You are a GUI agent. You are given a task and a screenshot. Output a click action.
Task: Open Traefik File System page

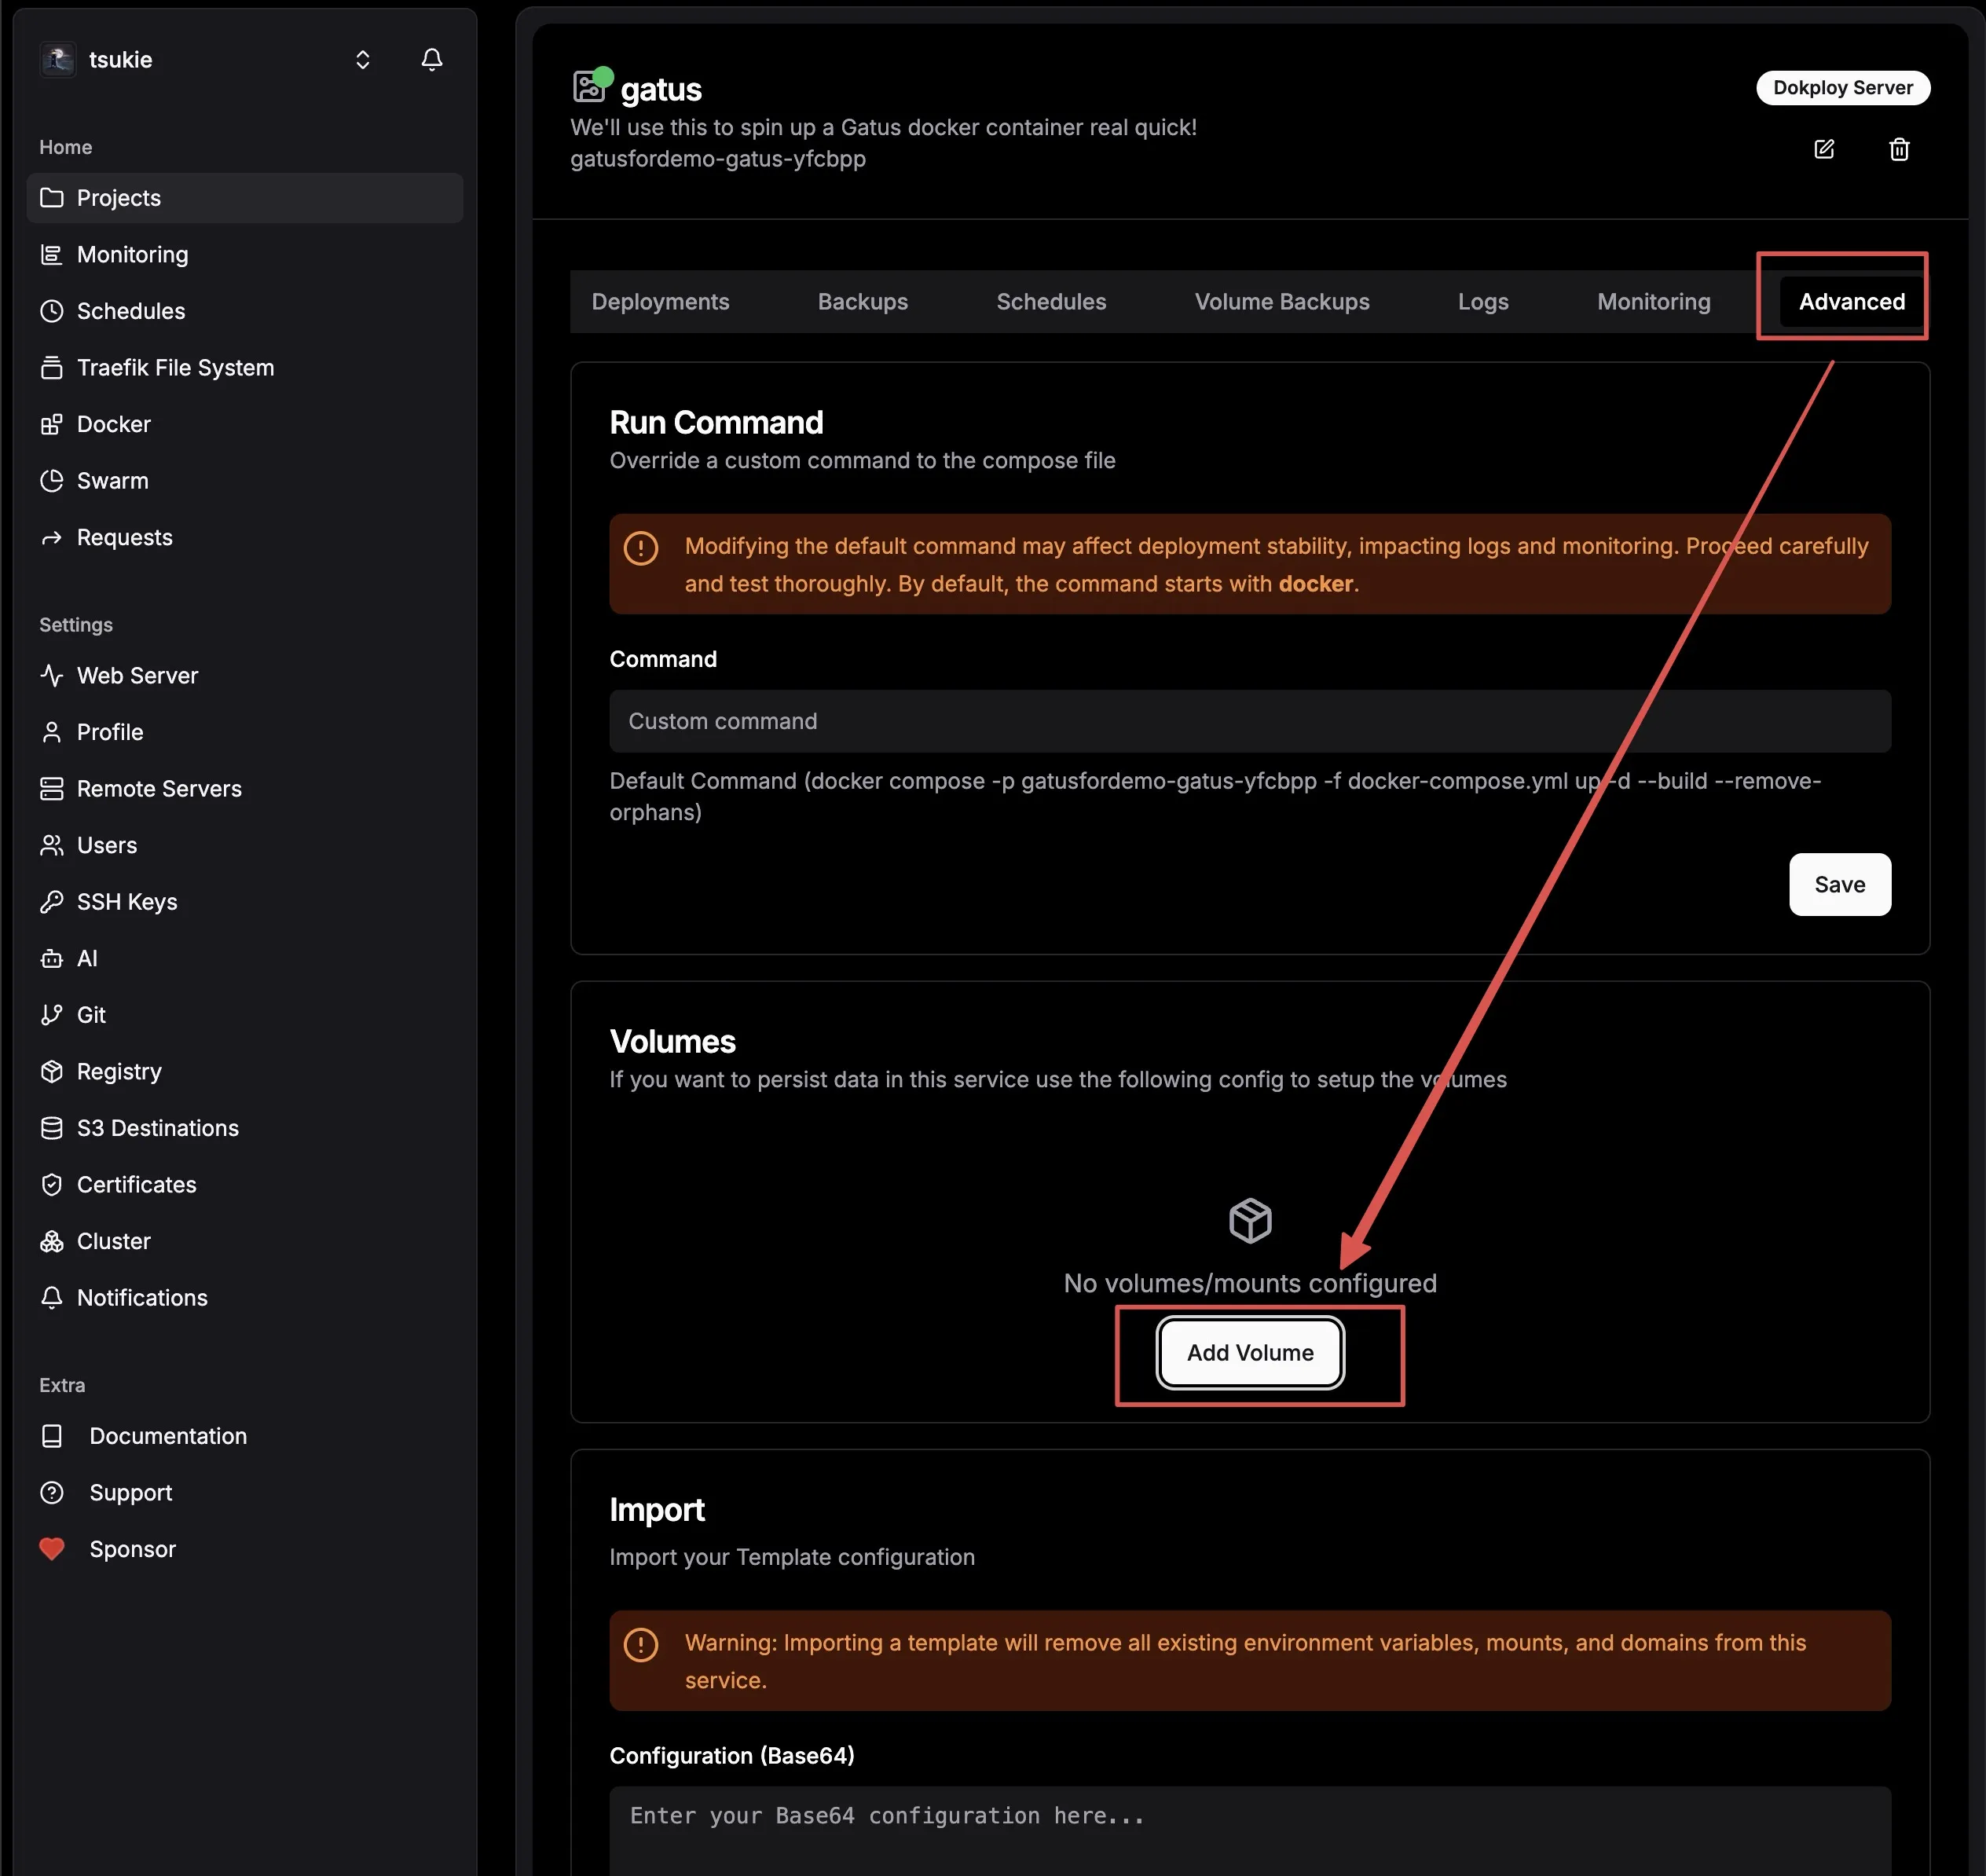click(x=175, y=368)
